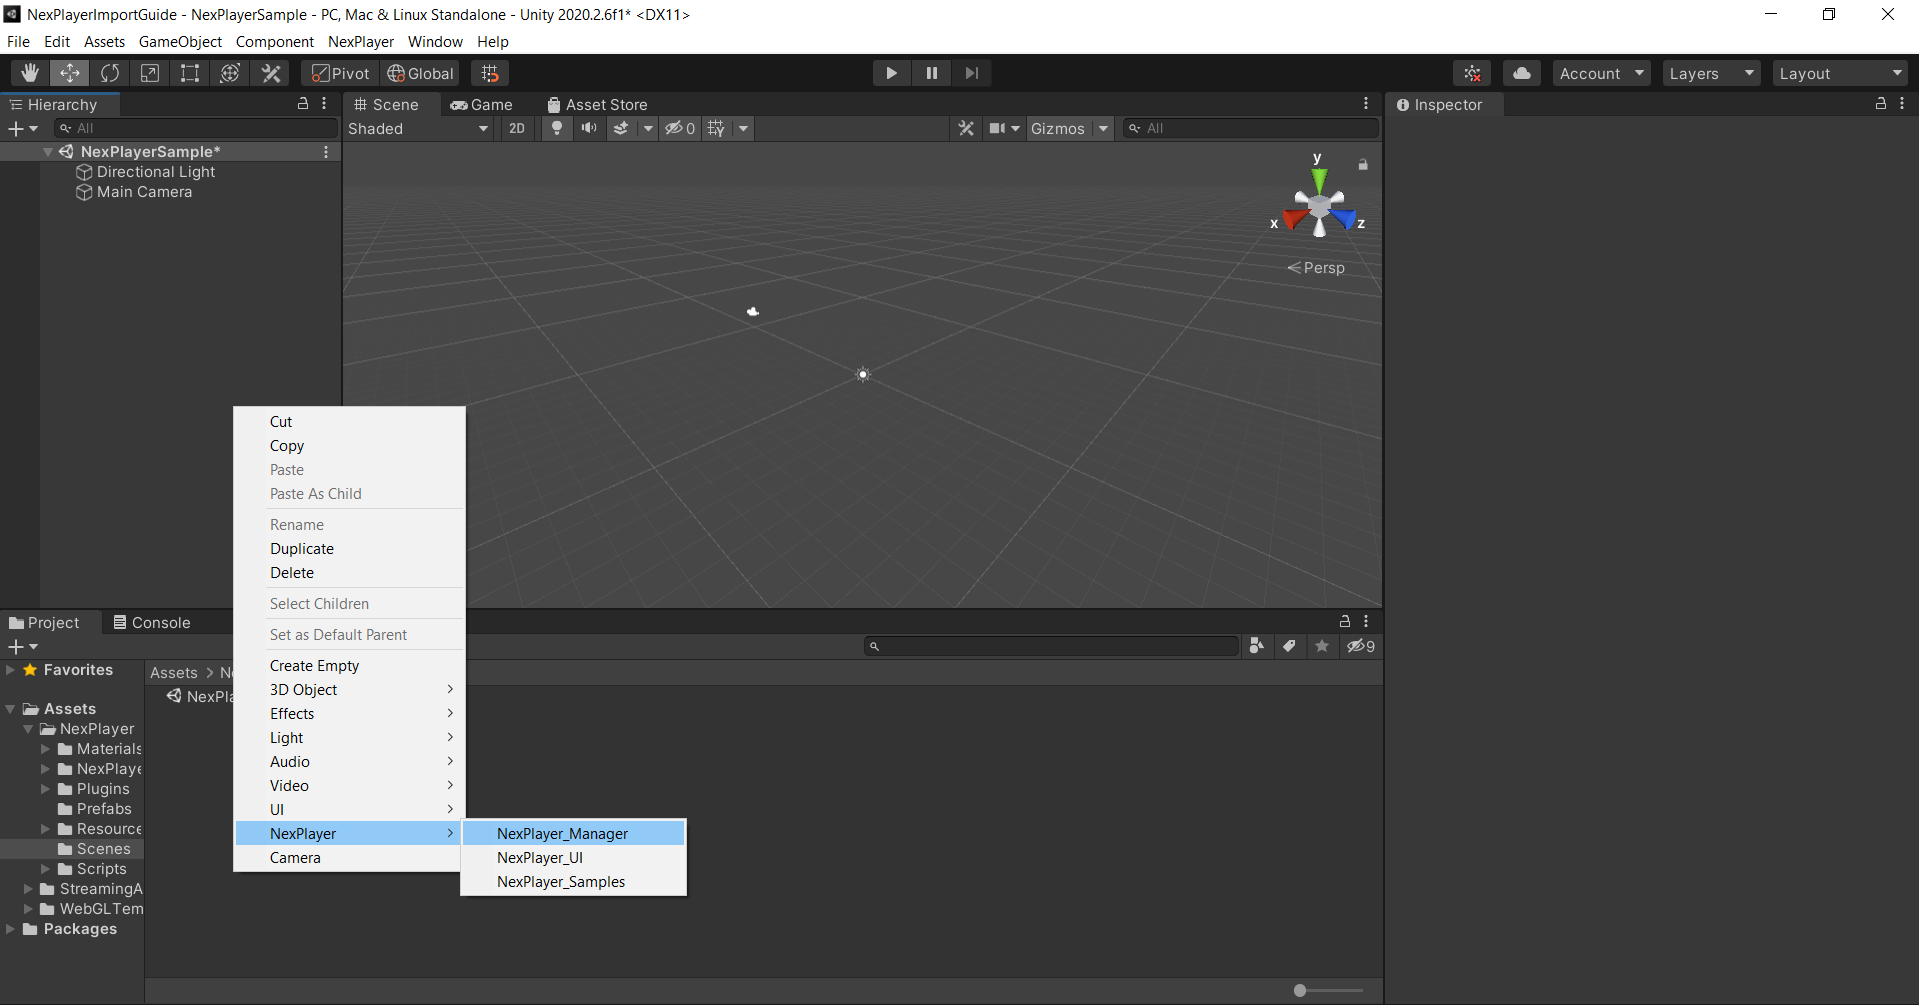Click Duplicate in context menu
Screen dimensions: 1919x1005
[x=350, y=549]
